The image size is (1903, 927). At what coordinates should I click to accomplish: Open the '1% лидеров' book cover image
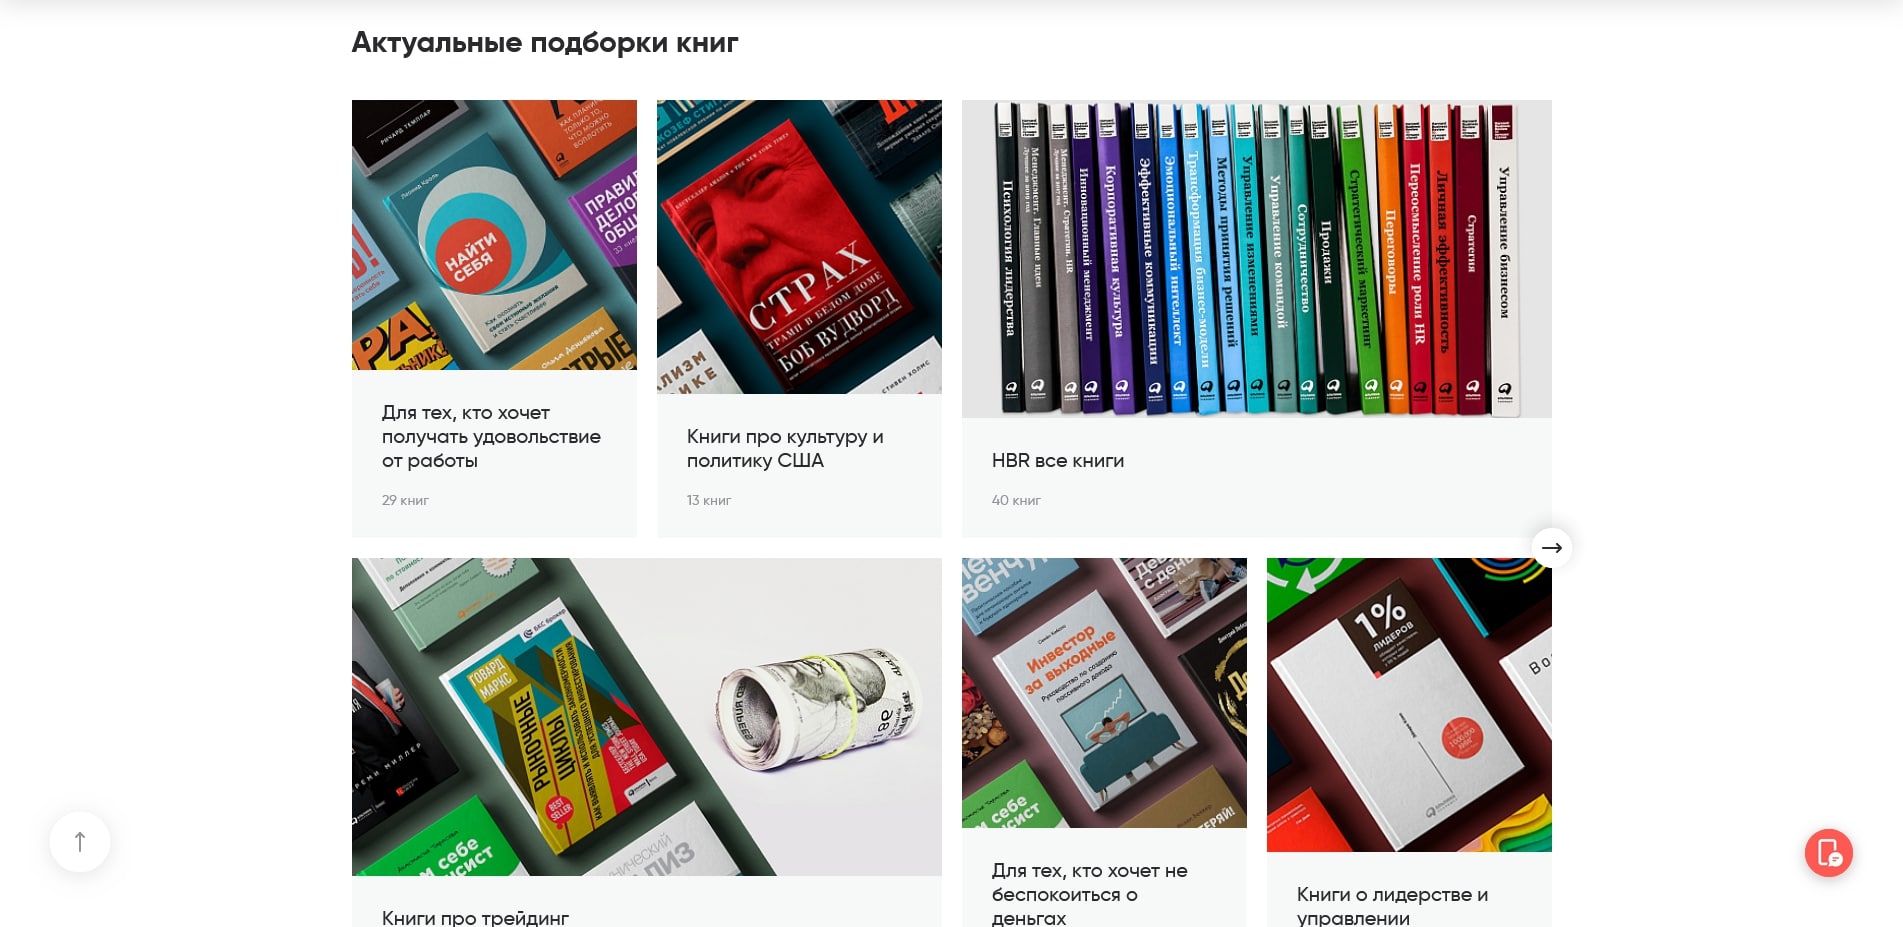[x=1409, y=705]
